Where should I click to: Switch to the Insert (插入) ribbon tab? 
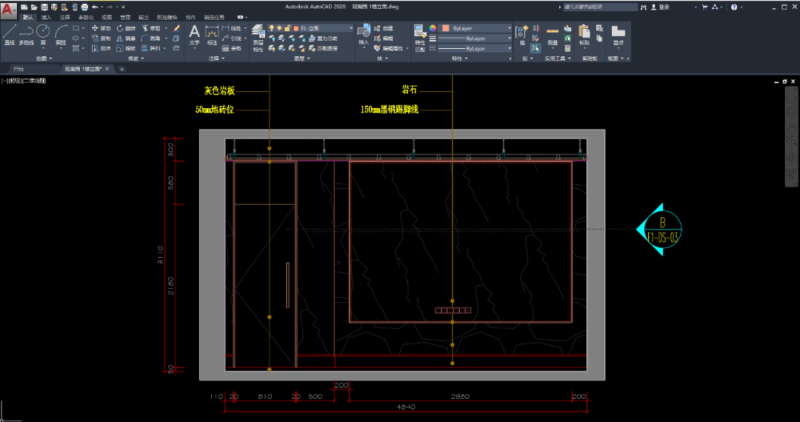coord(46,18)
